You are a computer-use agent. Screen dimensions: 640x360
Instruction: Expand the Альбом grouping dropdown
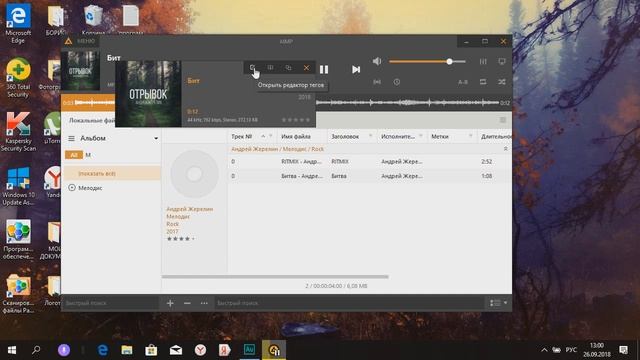(156, 138)
